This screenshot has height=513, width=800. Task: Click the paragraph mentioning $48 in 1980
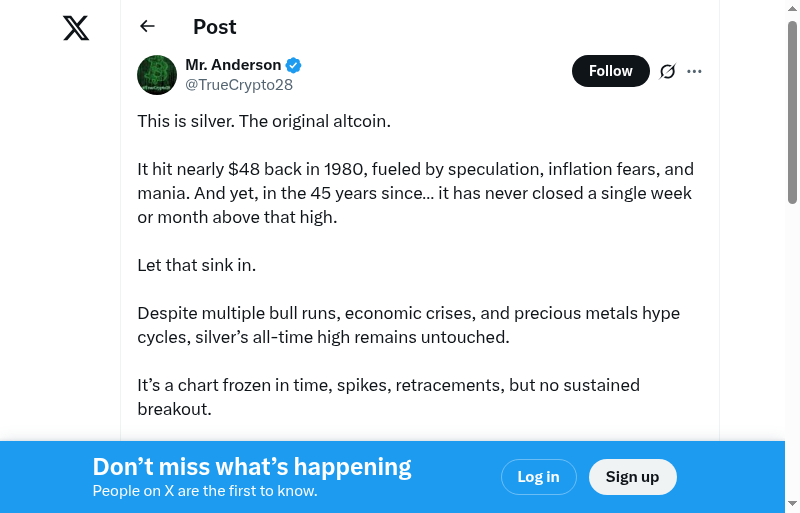point(415,192)
